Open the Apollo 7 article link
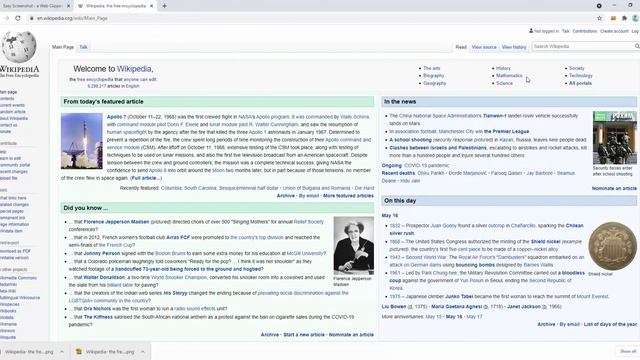Viewport: 640px width, 360px height. (116, 117)
